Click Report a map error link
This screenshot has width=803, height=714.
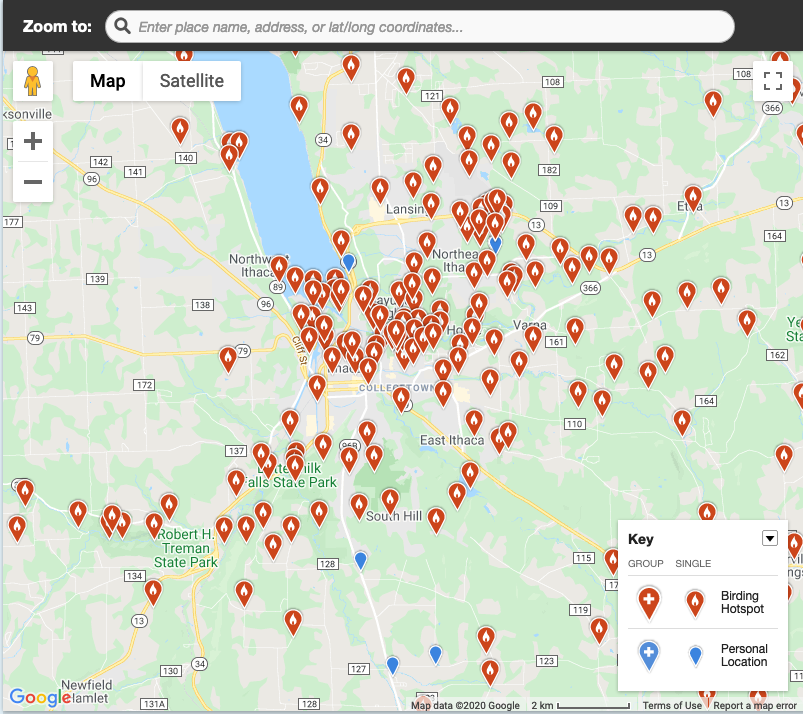[x=754, y=705]
